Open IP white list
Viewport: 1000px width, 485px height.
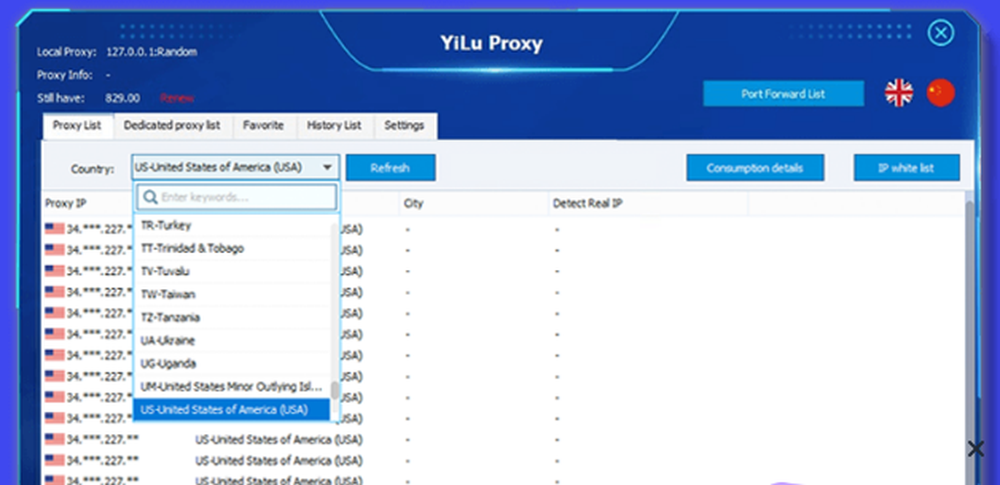[x=906, y=168]
